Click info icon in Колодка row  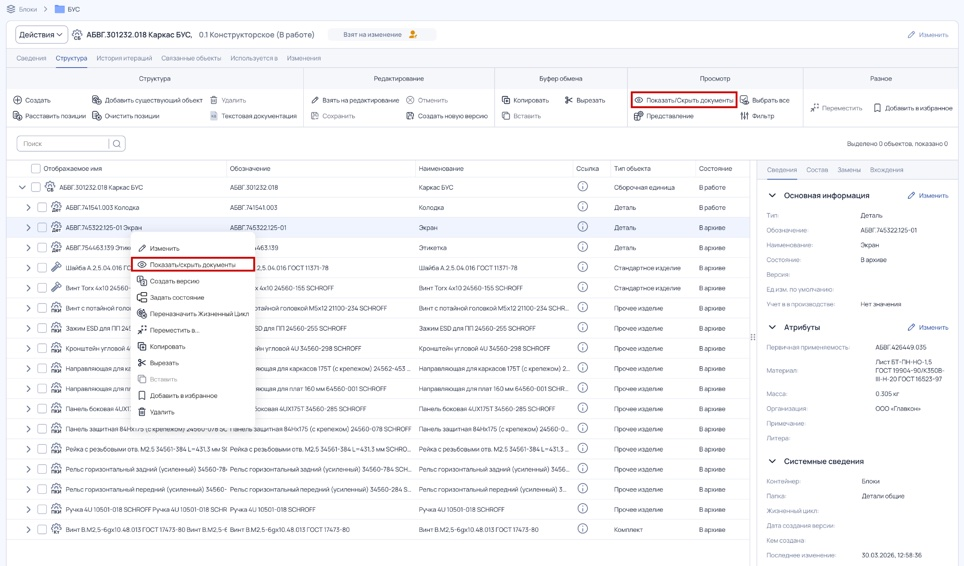[582, 207]
